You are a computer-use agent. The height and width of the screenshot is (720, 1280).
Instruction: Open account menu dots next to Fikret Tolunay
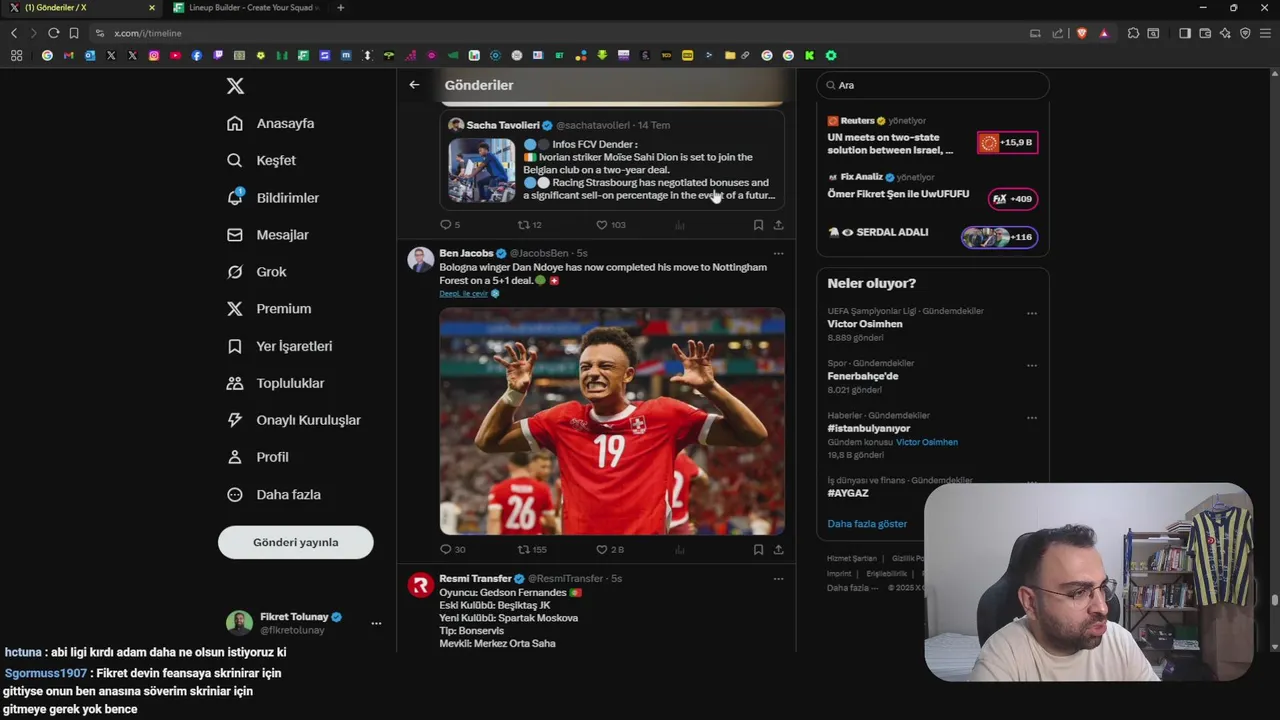[376, 623]
